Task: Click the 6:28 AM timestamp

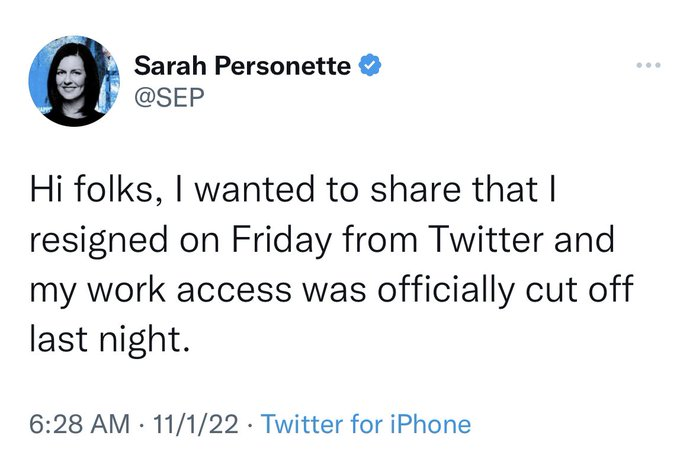Action: click(74, 424)
